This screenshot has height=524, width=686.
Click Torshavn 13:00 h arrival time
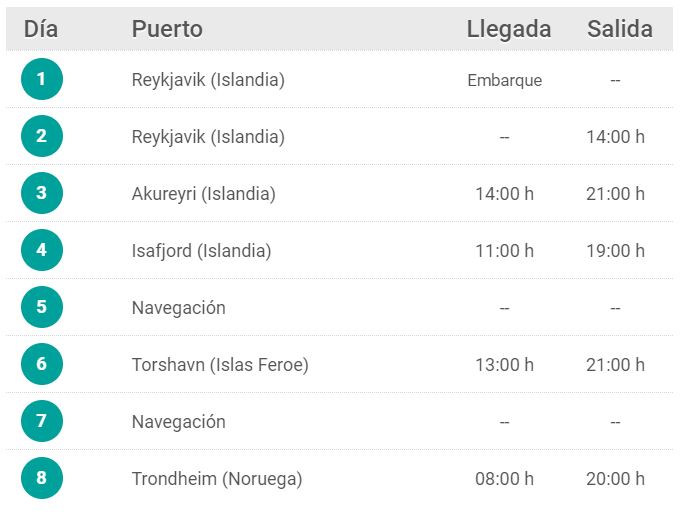[x=504, y=365]
